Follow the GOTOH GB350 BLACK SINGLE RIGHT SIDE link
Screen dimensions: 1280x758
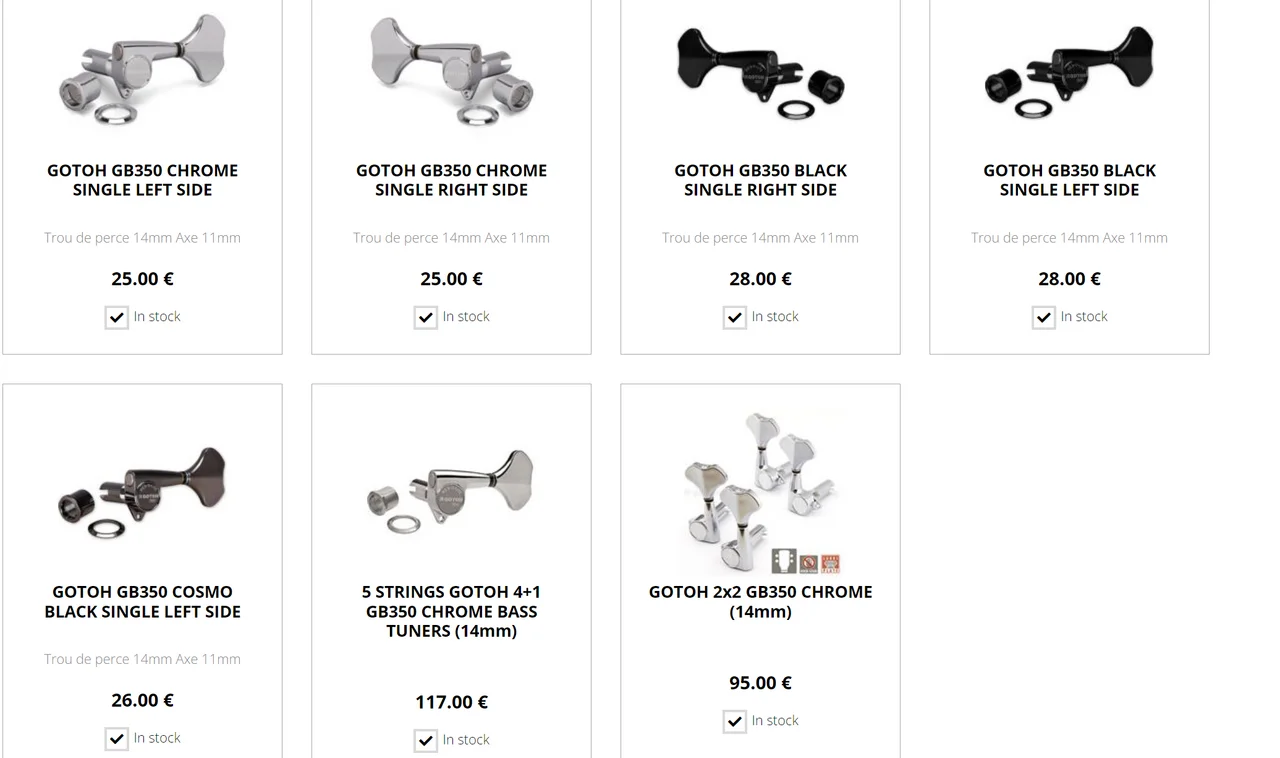point(760,180)
